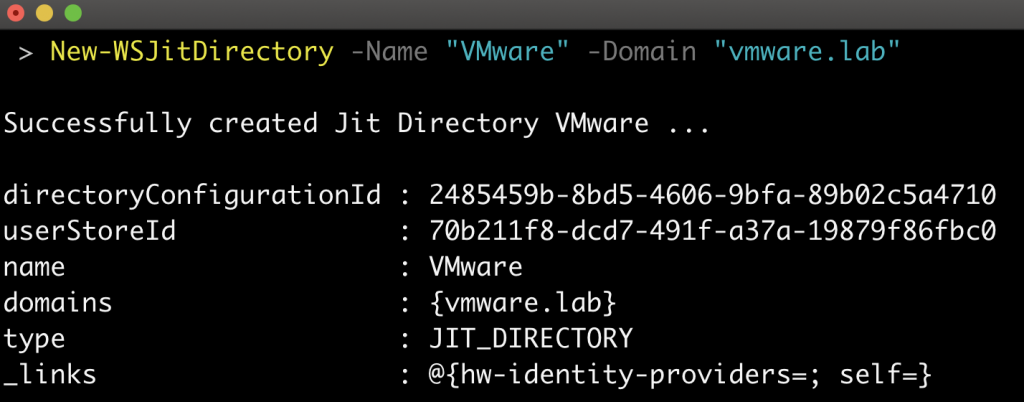Click the -Name parameter in the command
Screen dimensions: 1024x402
coord(389,52)
